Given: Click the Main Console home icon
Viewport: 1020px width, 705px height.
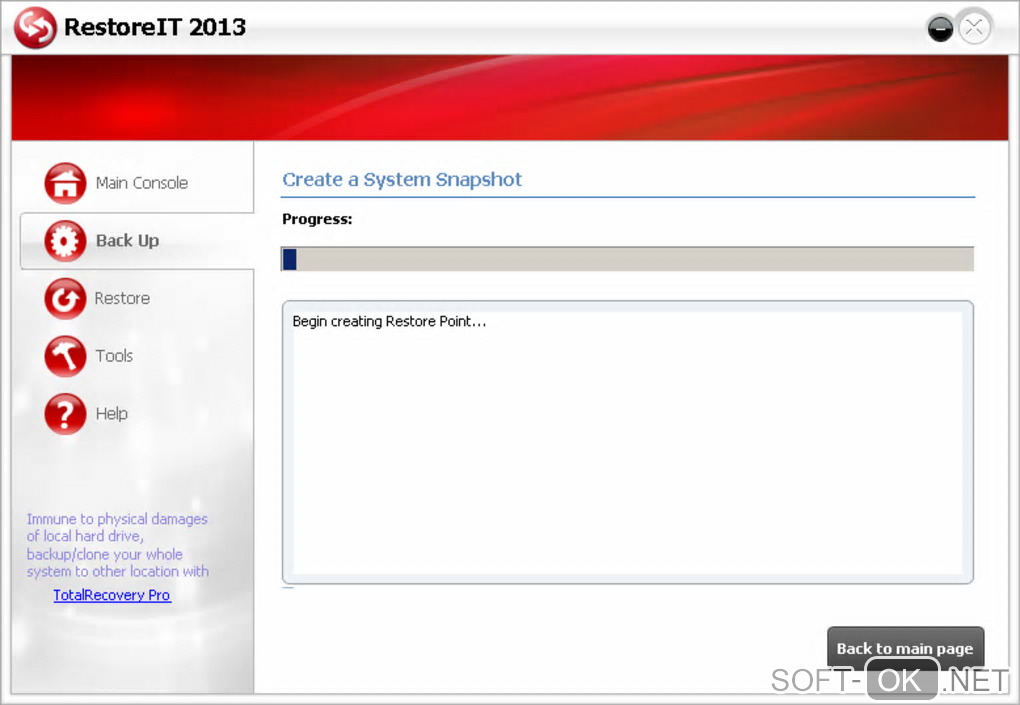Looking at the screenshot, I should pos(65,183).
